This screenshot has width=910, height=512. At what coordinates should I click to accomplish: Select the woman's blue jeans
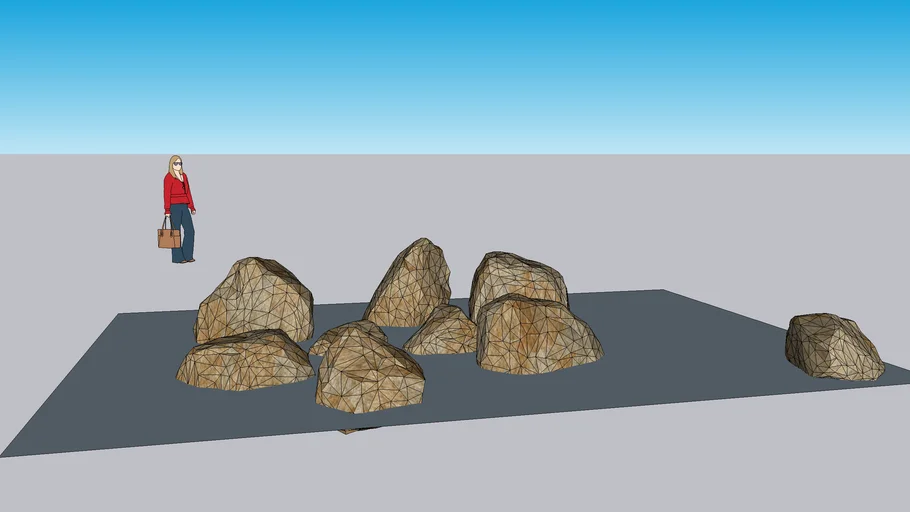(x=183, y=234)
